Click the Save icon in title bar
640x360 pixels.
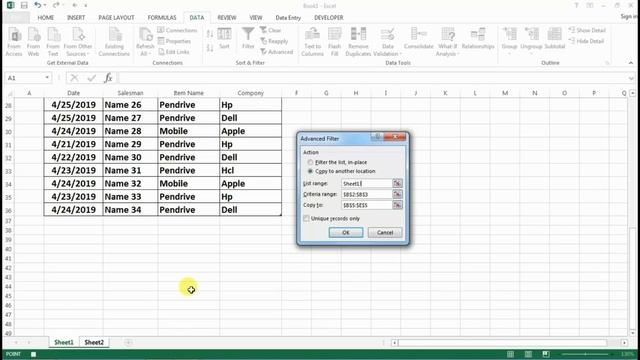[x=24, y=5]
